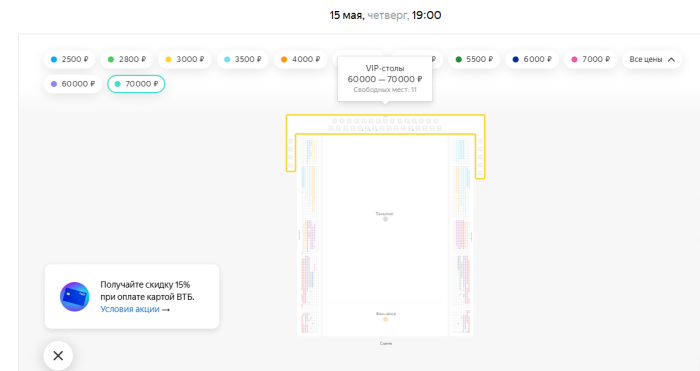Click the chevron beside Все цены
The width and height of the screenshot is (700, 371).
click(671, 59)
